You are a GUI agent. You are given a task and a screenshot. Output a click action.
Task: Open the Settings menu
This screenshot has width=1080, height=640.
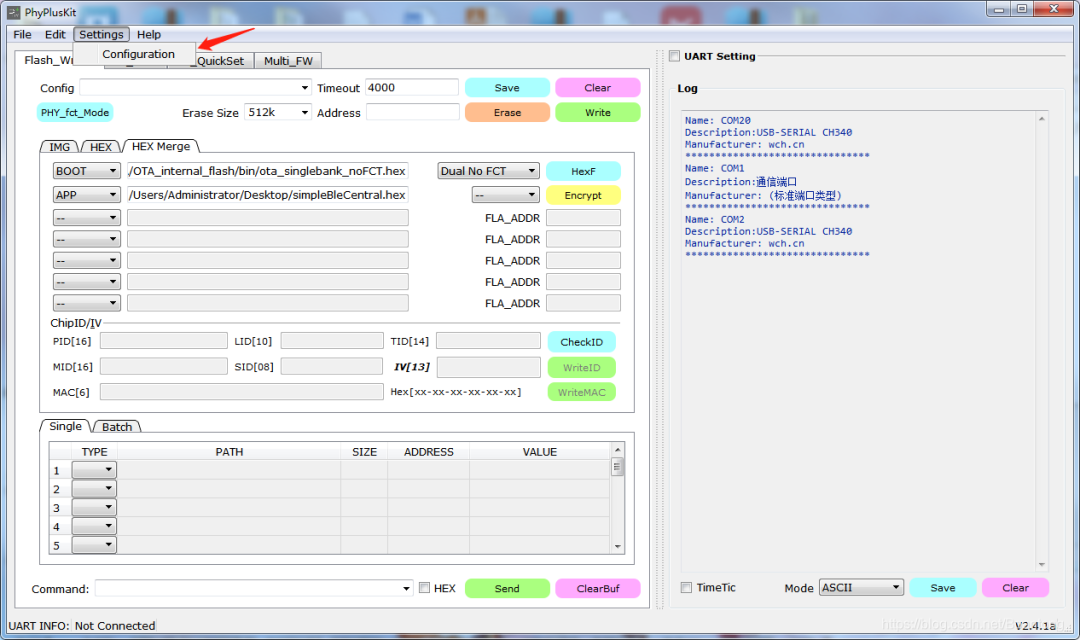pos(101,34)
